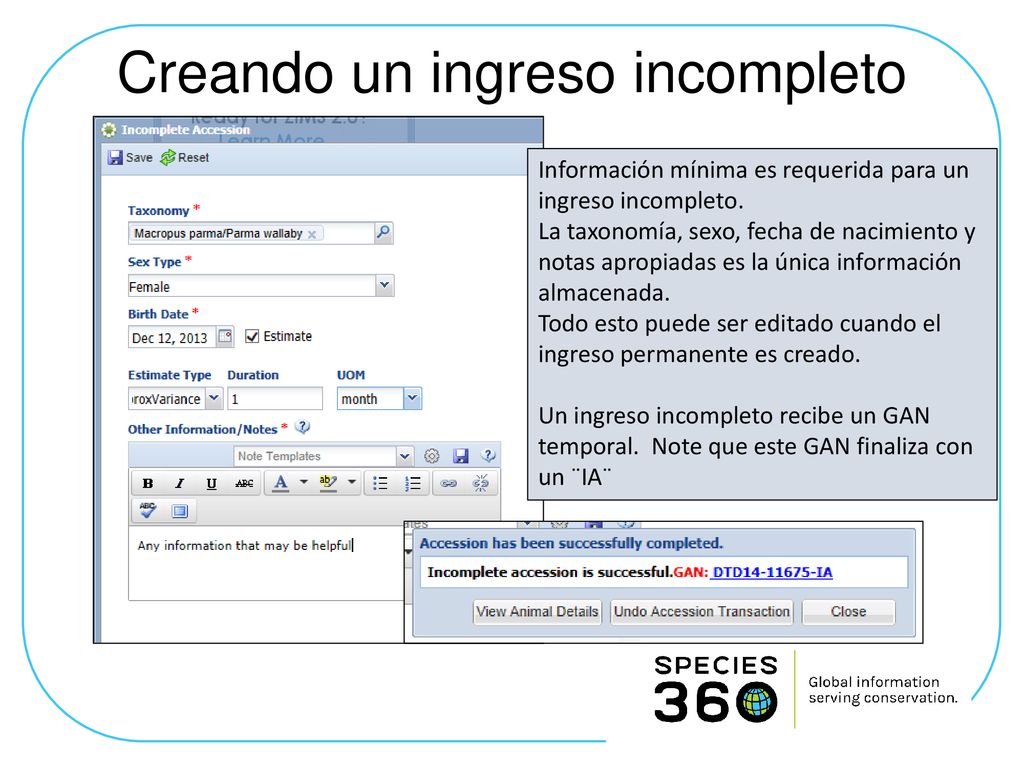This screenshot has width=1024, height=768.
Task: Apply font color with the A icon
Action: (x=281, y=483)
